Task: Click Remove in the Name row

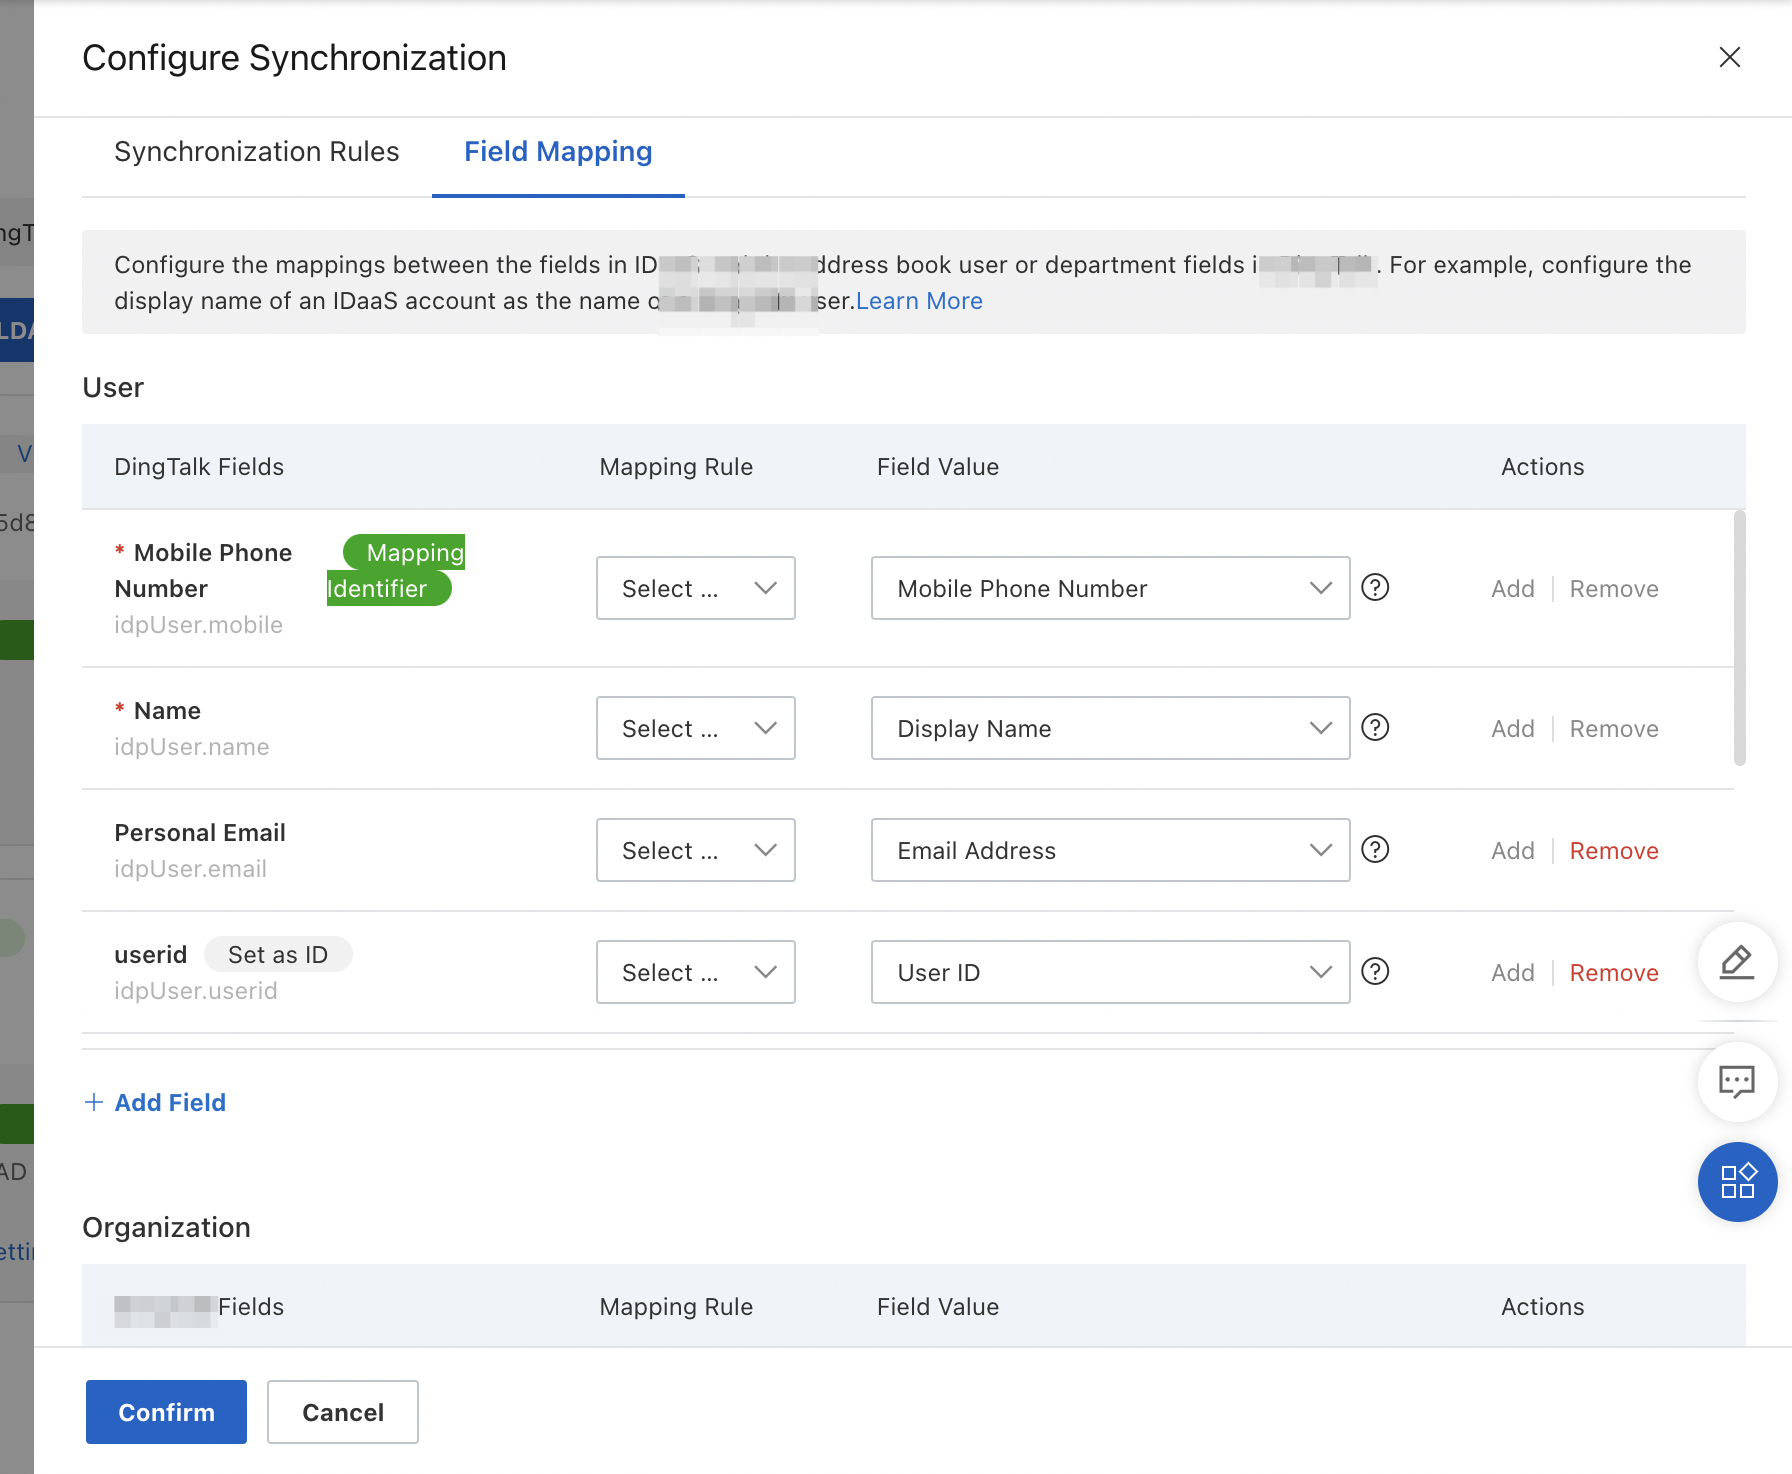Action: point(1613,729)
